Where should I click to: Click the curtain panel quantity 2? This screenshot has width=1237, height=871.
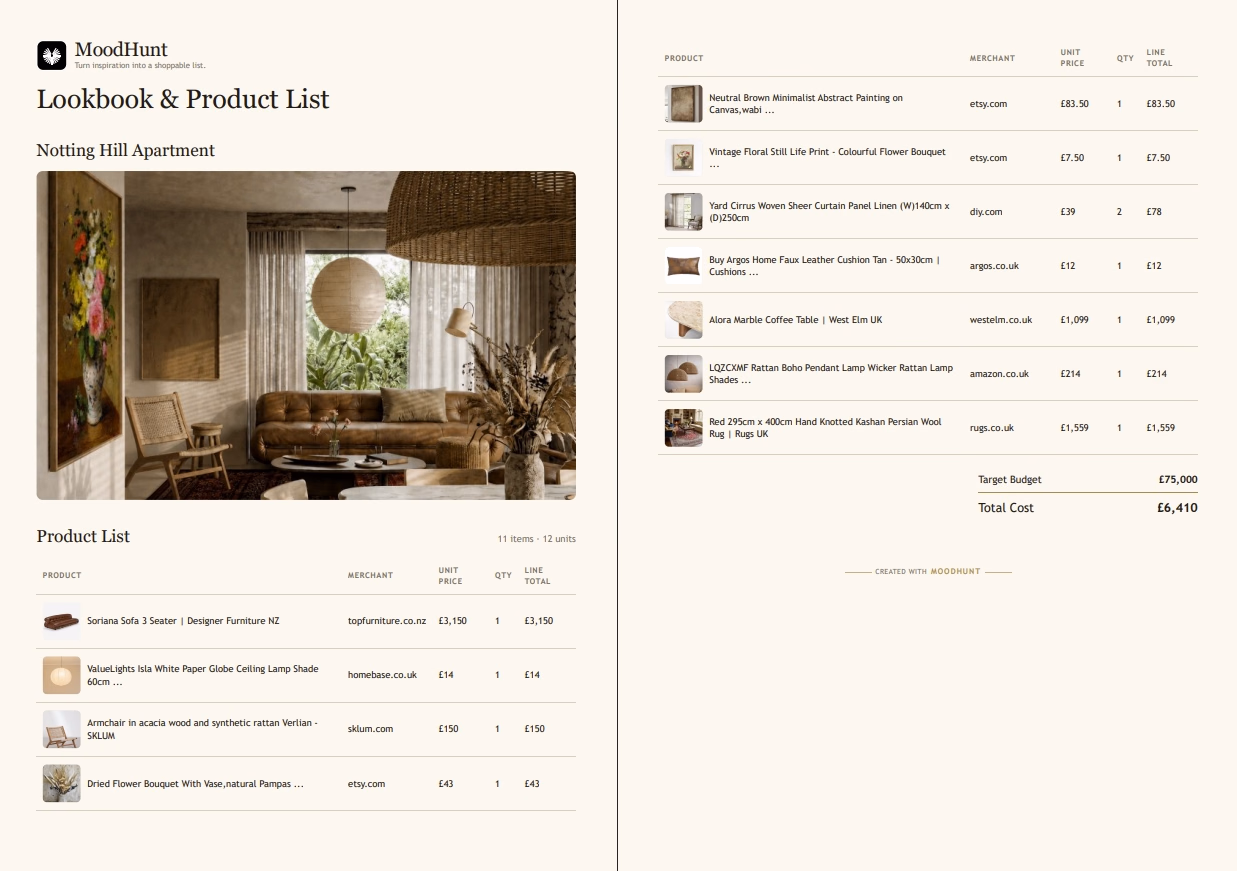1120,212
